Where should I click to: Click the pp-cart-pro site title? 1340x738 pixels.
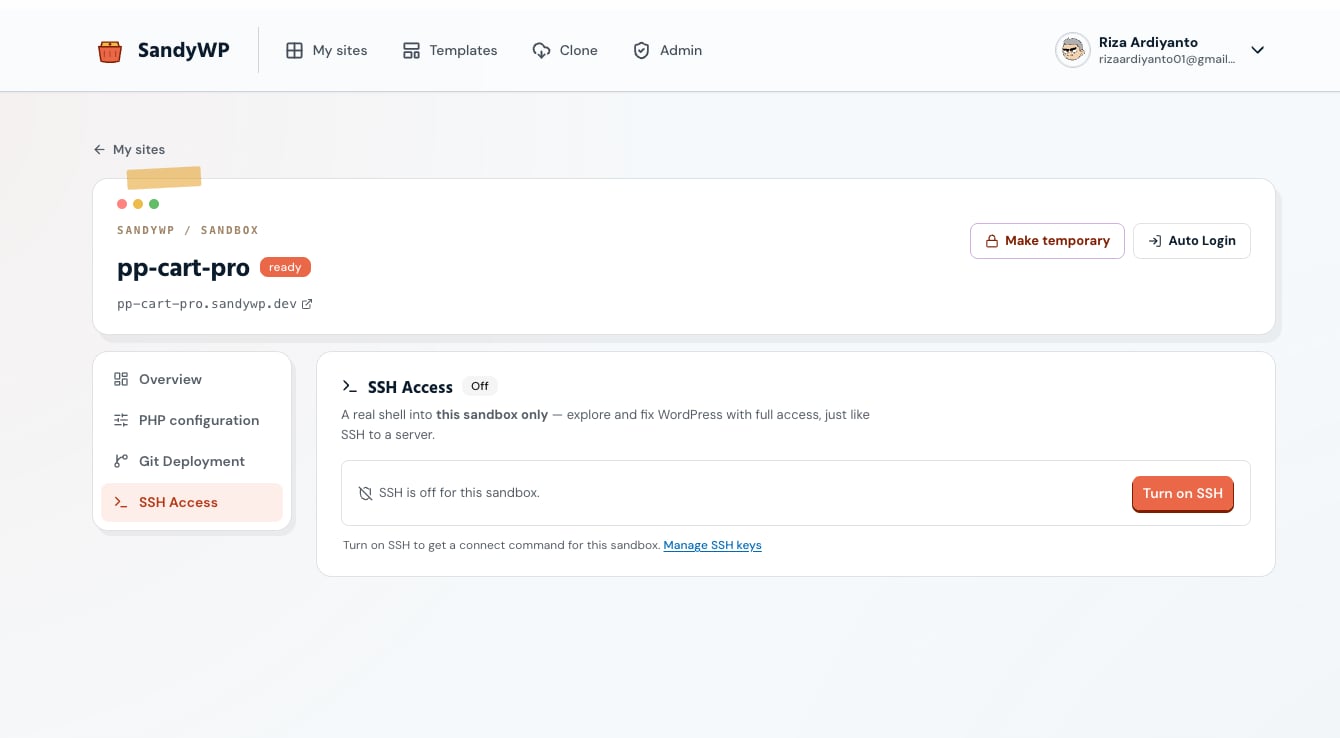point(183,267)
